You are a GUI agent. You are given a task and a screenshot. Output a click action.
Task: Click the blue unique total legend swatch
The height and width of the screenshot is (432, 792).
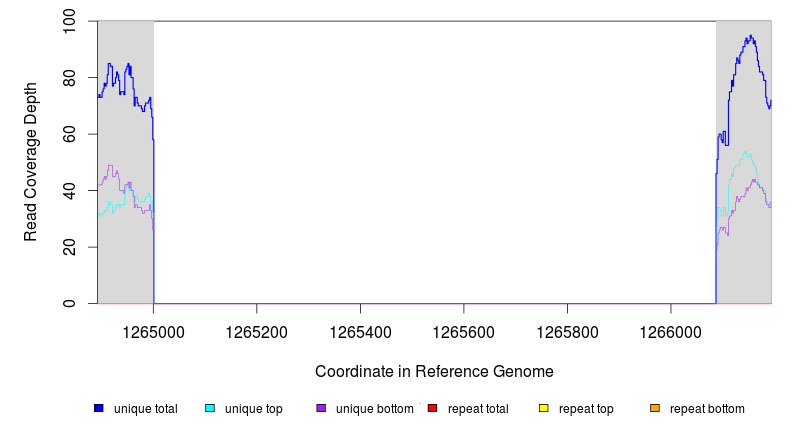click(x=98, y=409)
